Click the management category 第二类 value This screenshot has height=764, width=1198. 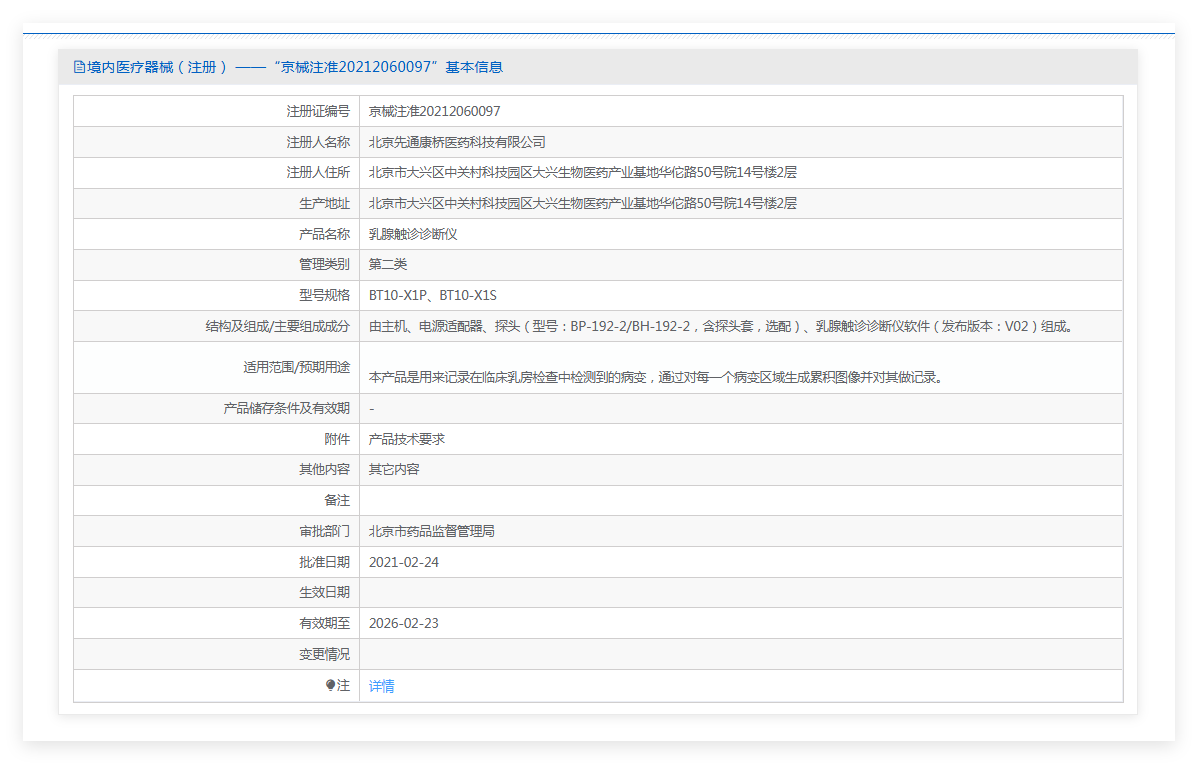[388, 264]
